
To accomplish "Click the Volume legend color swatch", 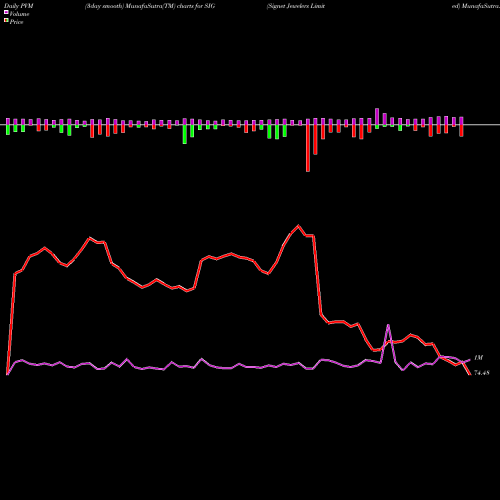I will click(6, 12).
